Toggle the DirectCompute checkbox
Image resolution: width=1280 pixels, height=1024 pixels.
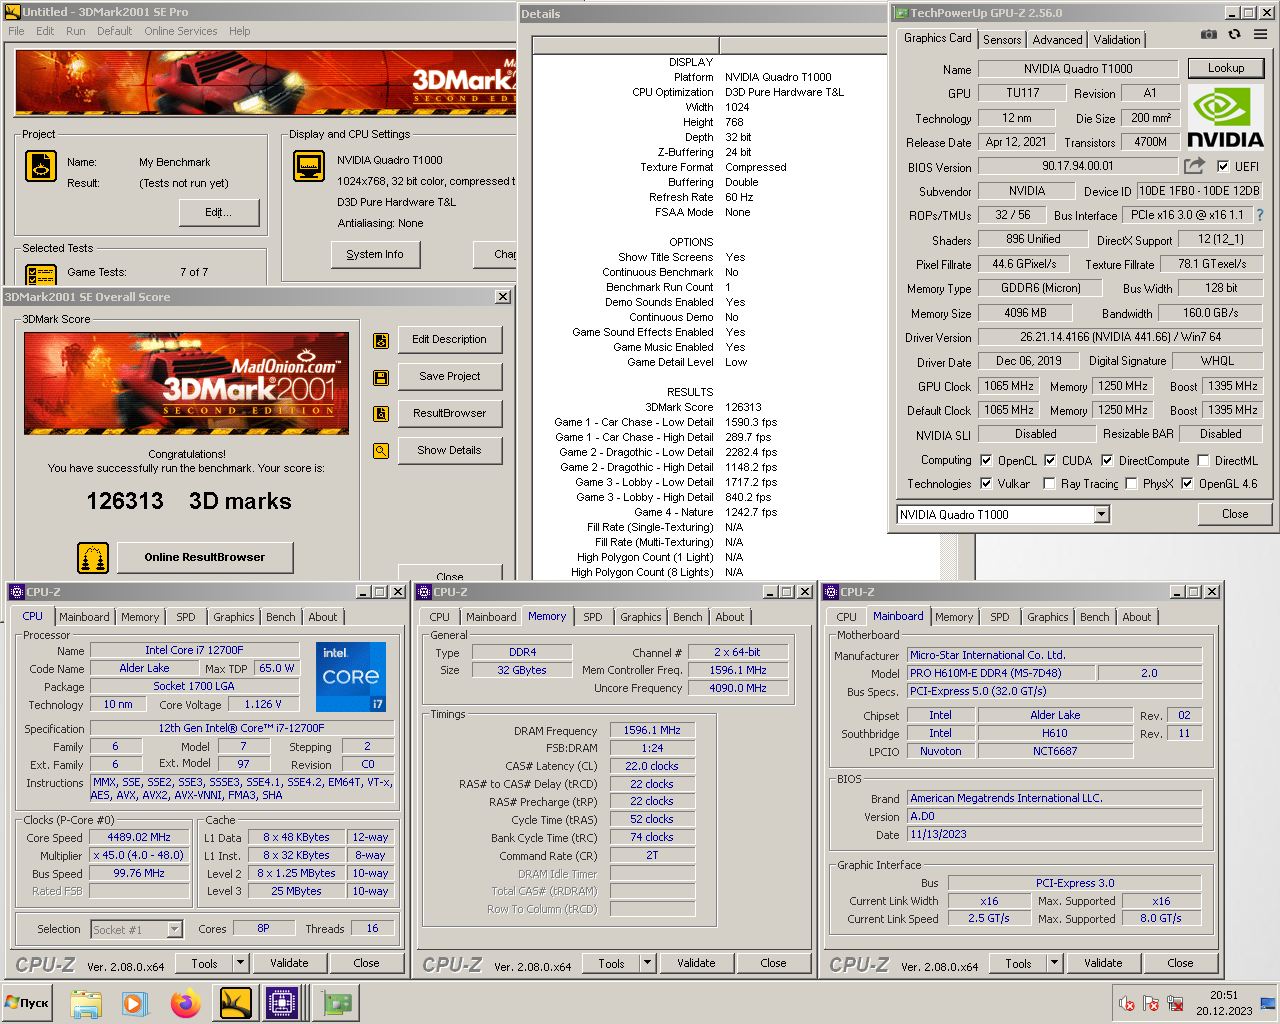tap(1107, 461)
